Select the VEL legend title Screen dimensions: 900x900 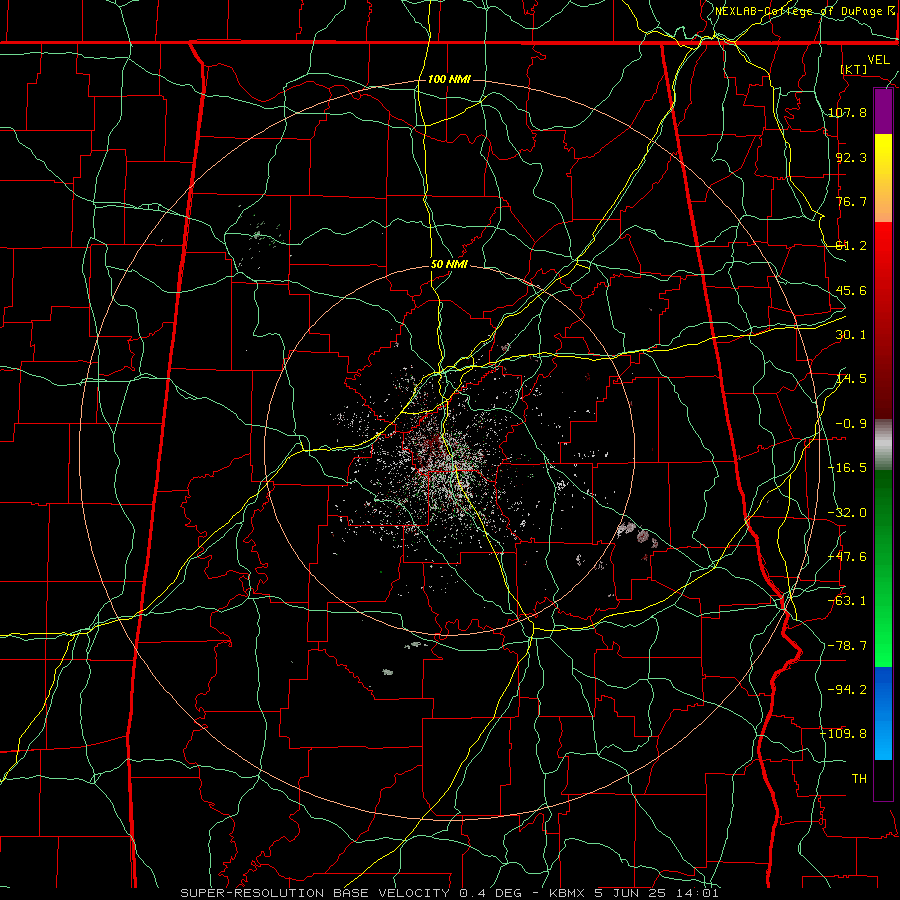pos(878,60)
